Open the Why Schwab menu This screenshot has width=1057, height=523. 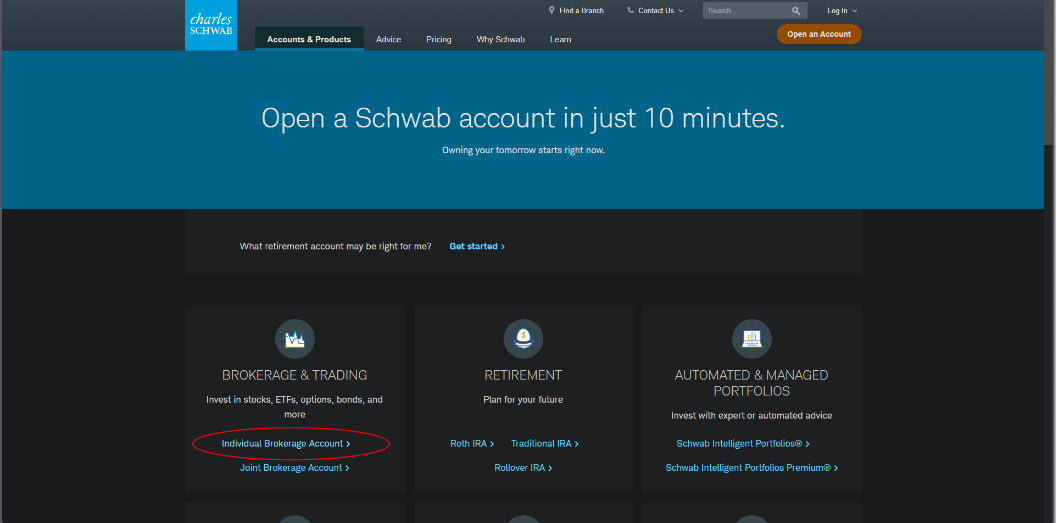click(500, 39)
